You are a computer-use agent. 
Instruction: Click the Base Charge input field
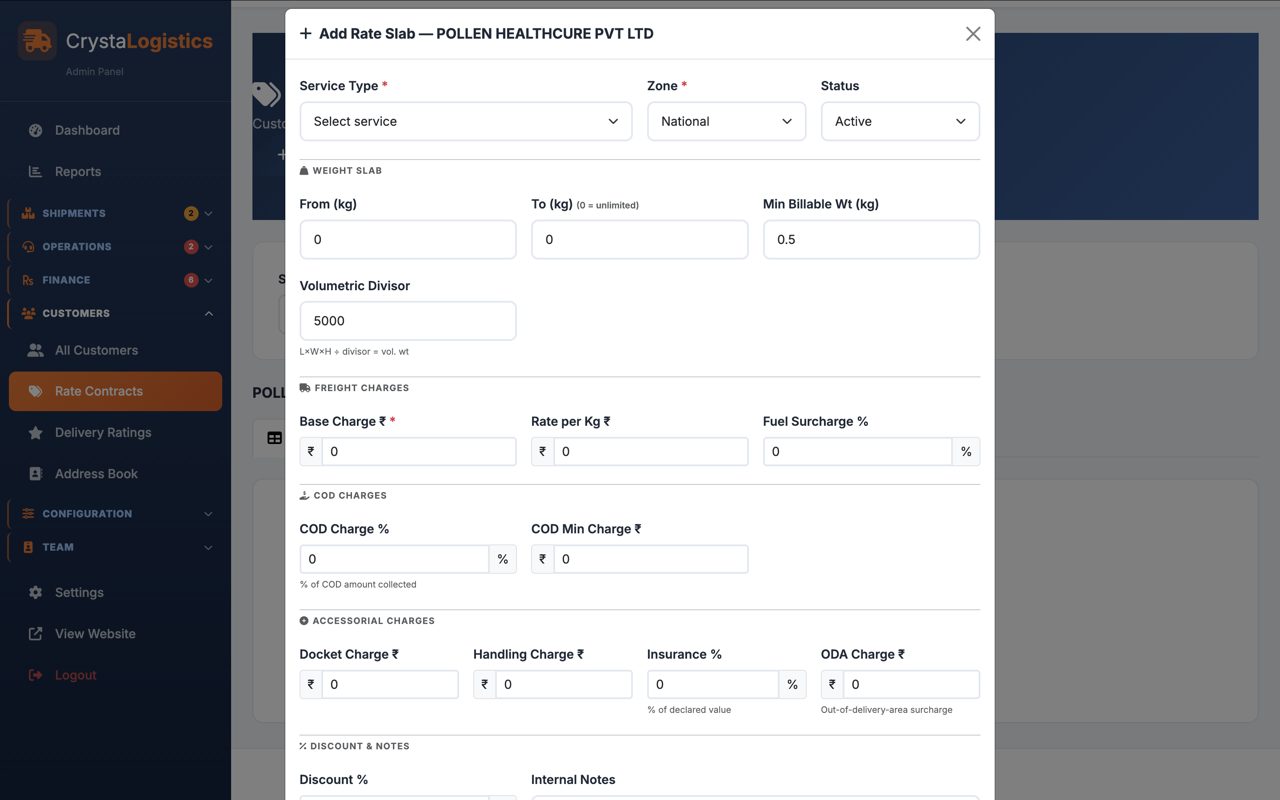(x=419, y=452)
